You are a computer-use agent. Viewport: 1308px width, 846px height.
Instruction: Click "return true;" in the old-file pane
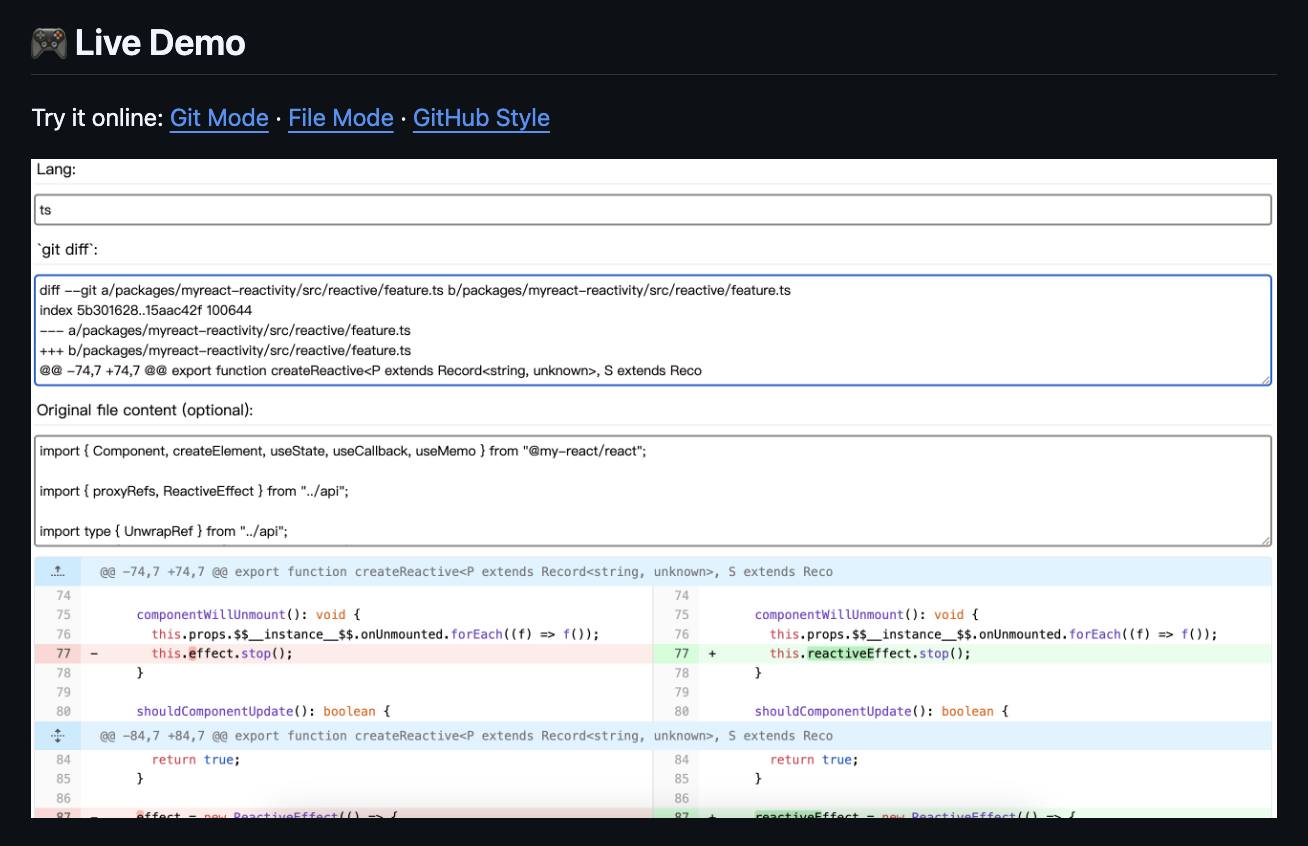[196, 760]
